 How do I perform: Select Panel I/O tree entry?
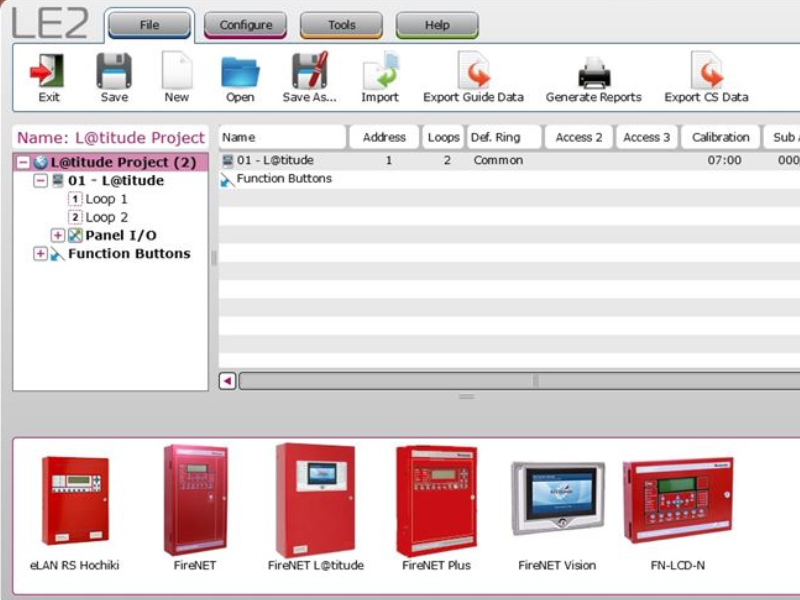(121, 235)
